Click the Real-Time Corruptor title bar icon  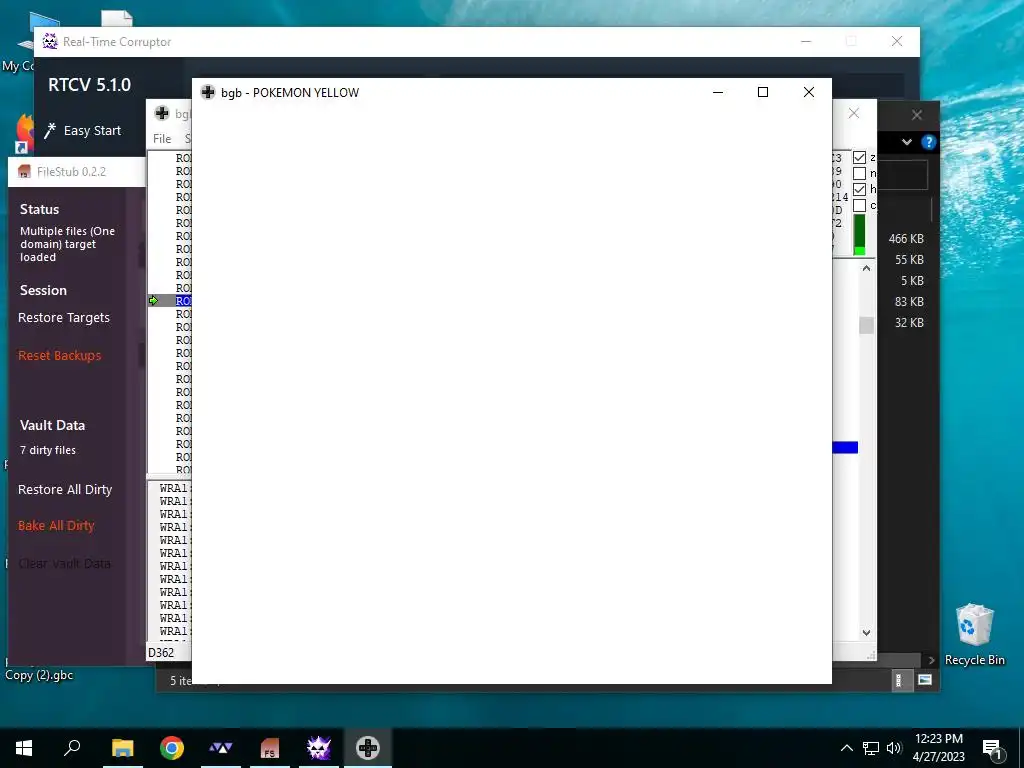coord(50,42)
